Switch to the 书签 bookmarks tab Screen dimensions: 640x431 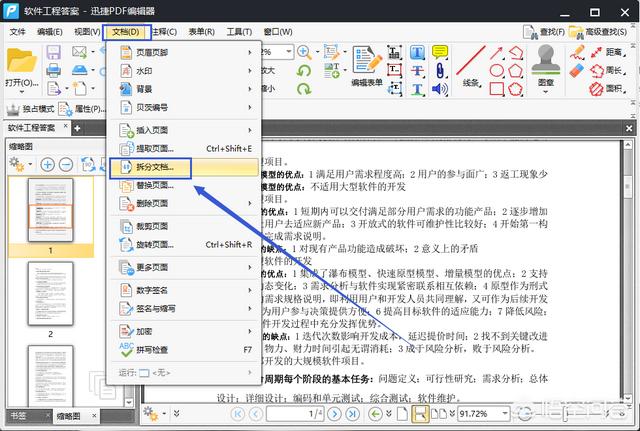pos(19,414)
